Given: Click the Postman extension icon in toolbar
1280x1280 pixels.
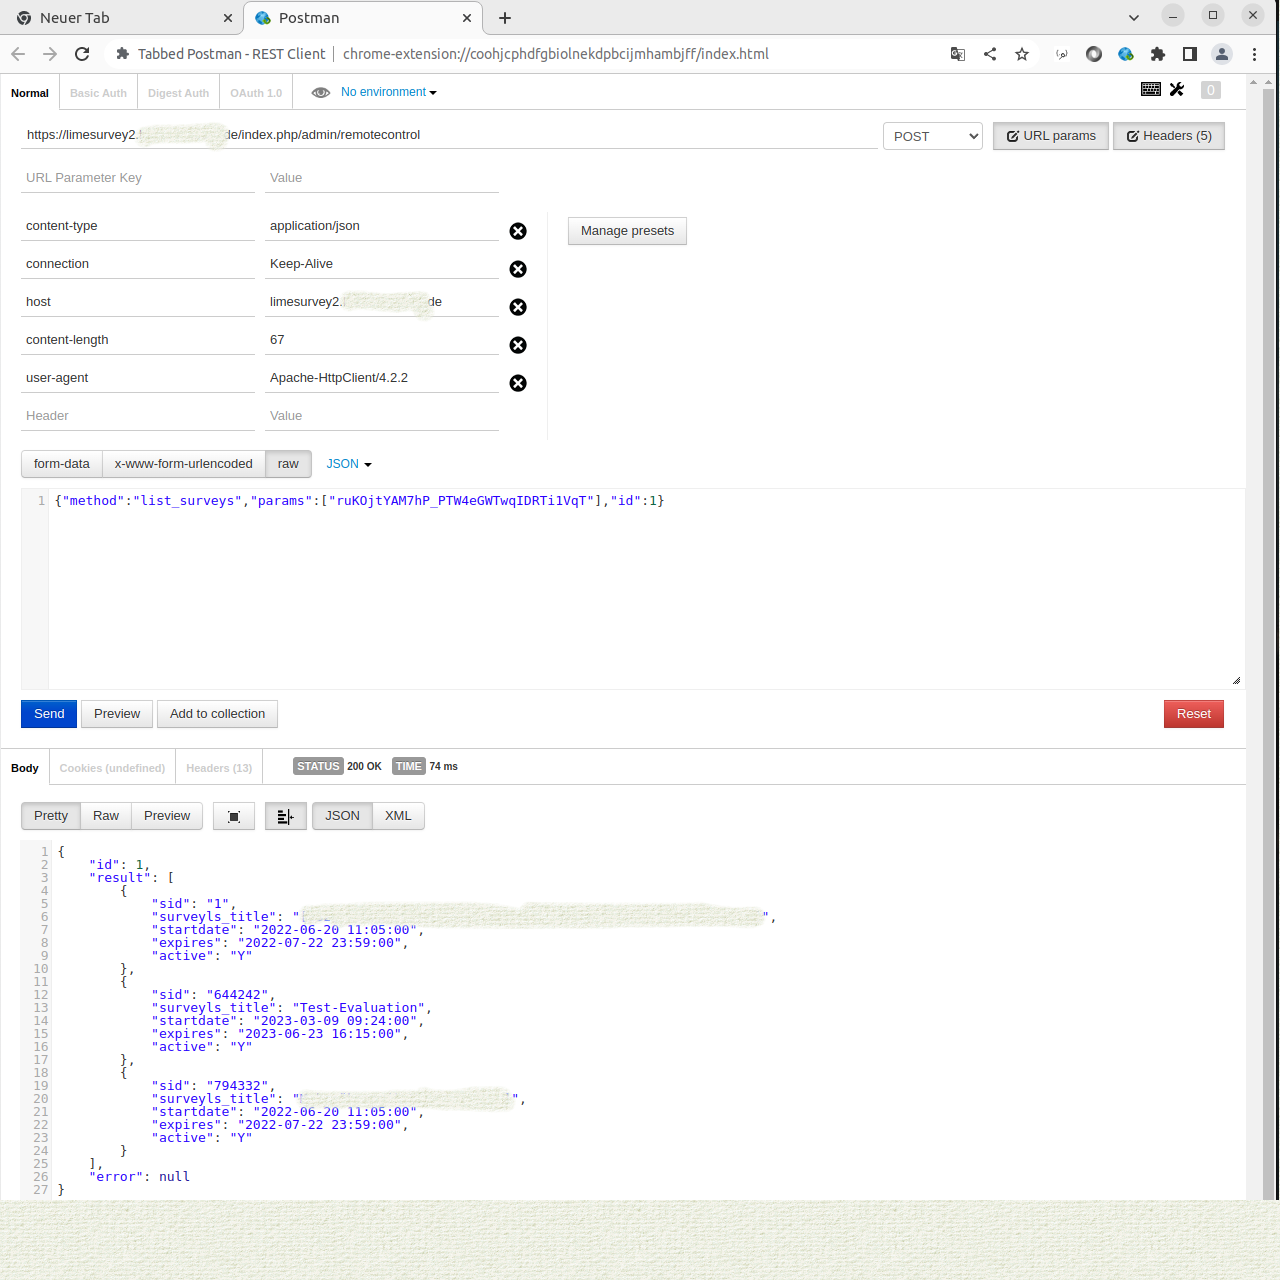Looking at the screenshot, I should [x=1126, y=54].
